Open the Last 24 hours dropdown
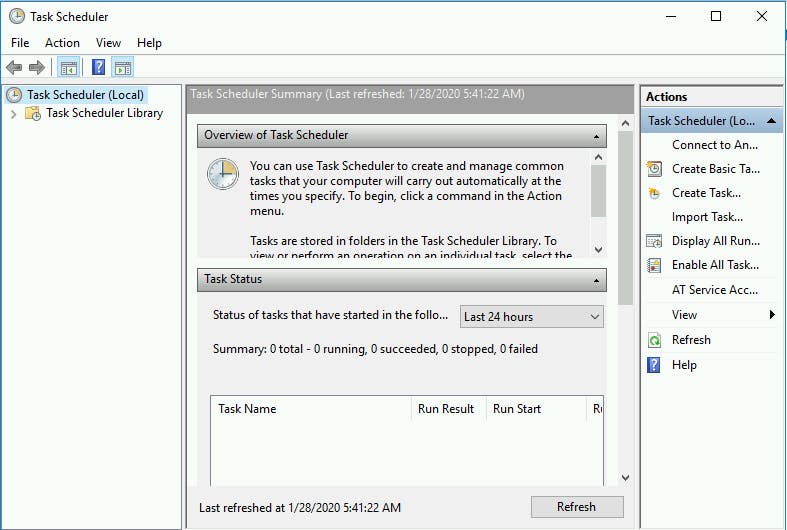This screenshot has height=530, width=787. [x=532, y=317]
